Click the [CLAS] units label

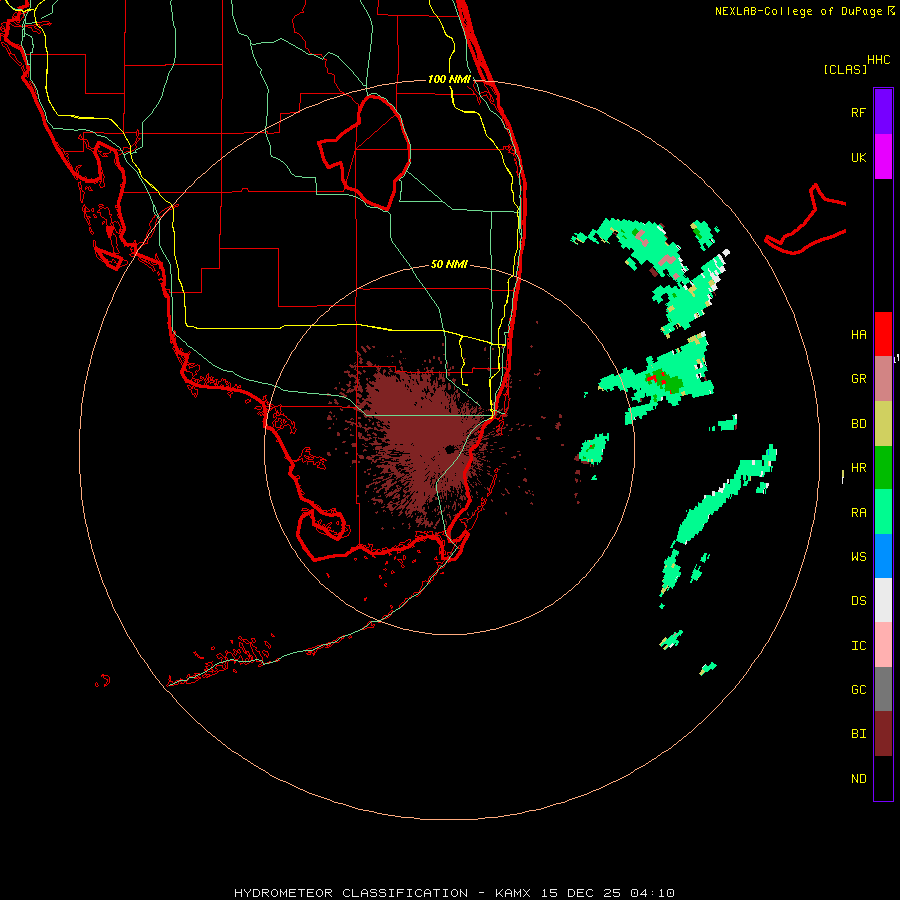[845, 69]
